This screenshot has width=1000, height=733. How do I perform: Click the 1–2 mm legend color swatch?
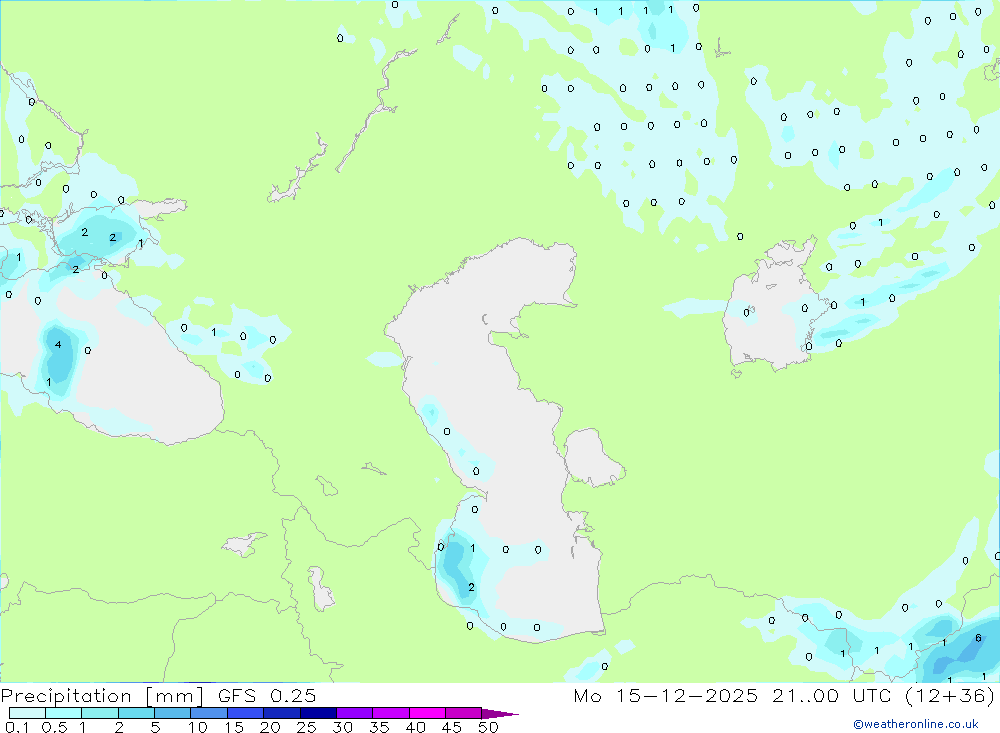coord(100,713)
